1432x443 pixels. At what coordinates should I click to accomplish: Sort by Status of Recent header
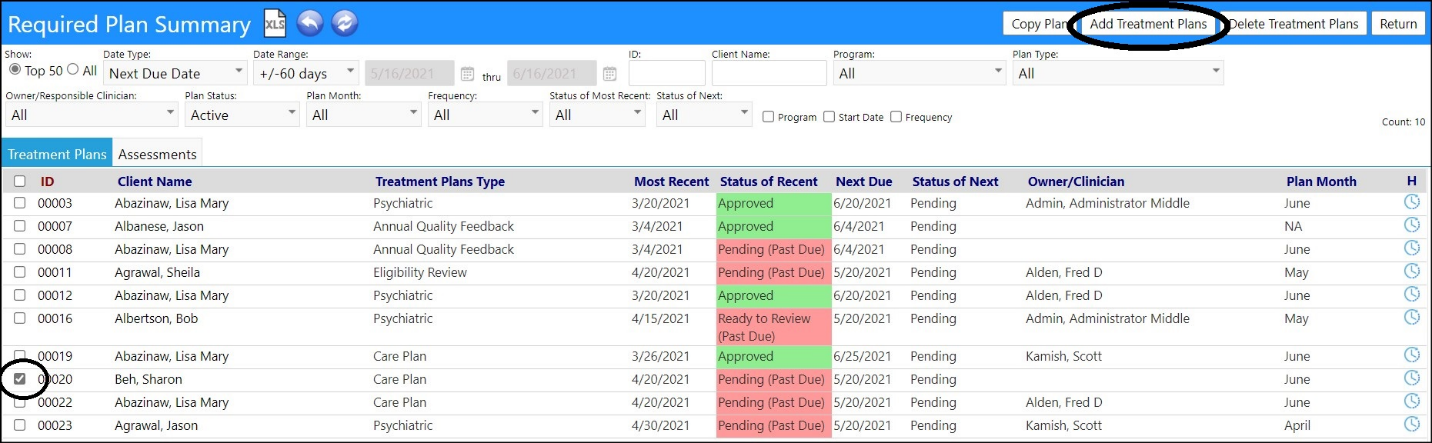[x=769, y=181]
